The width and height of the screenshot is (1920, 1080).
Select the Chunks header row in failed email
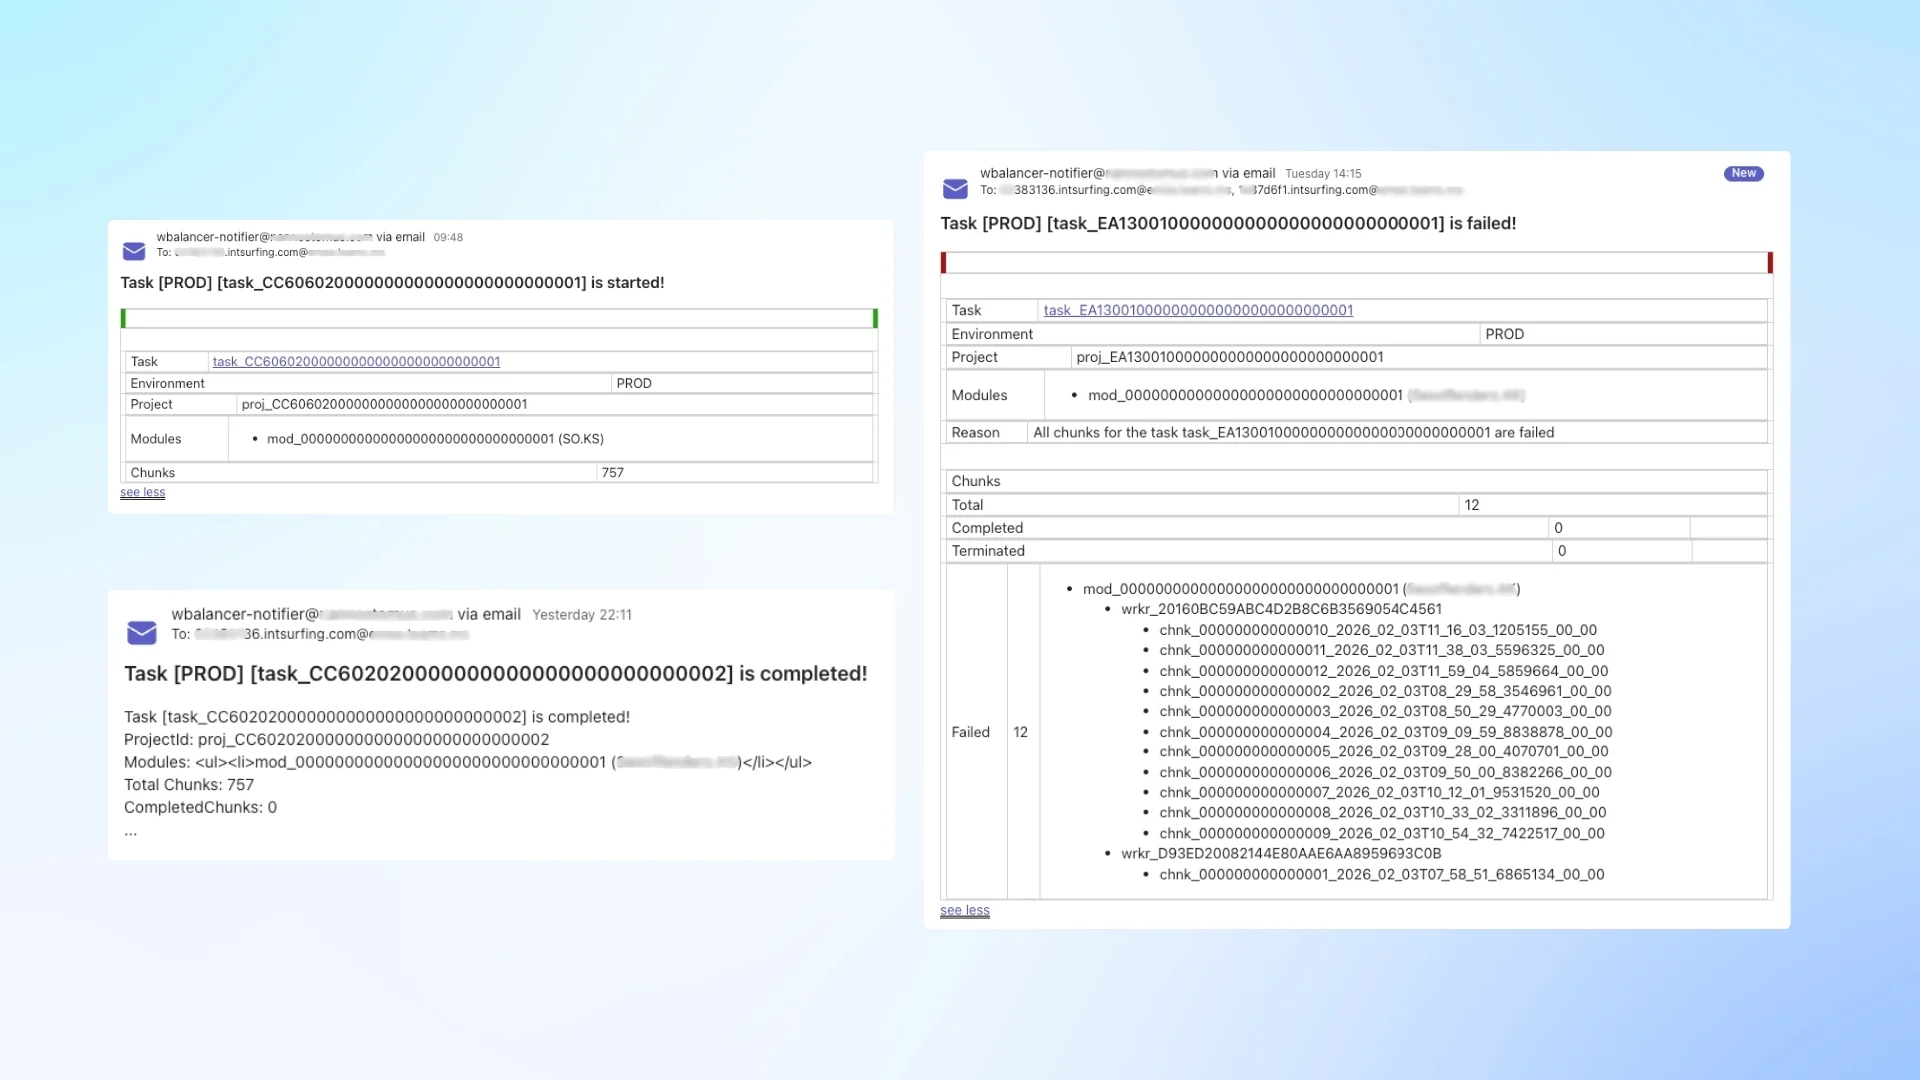[976, 481]
